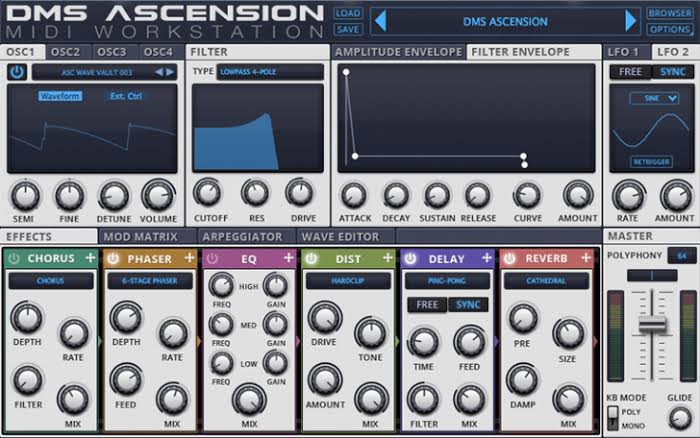Click the master volume fader handle
The height and width of the screenshot is (438, 700).
click(x=652, y=325)
